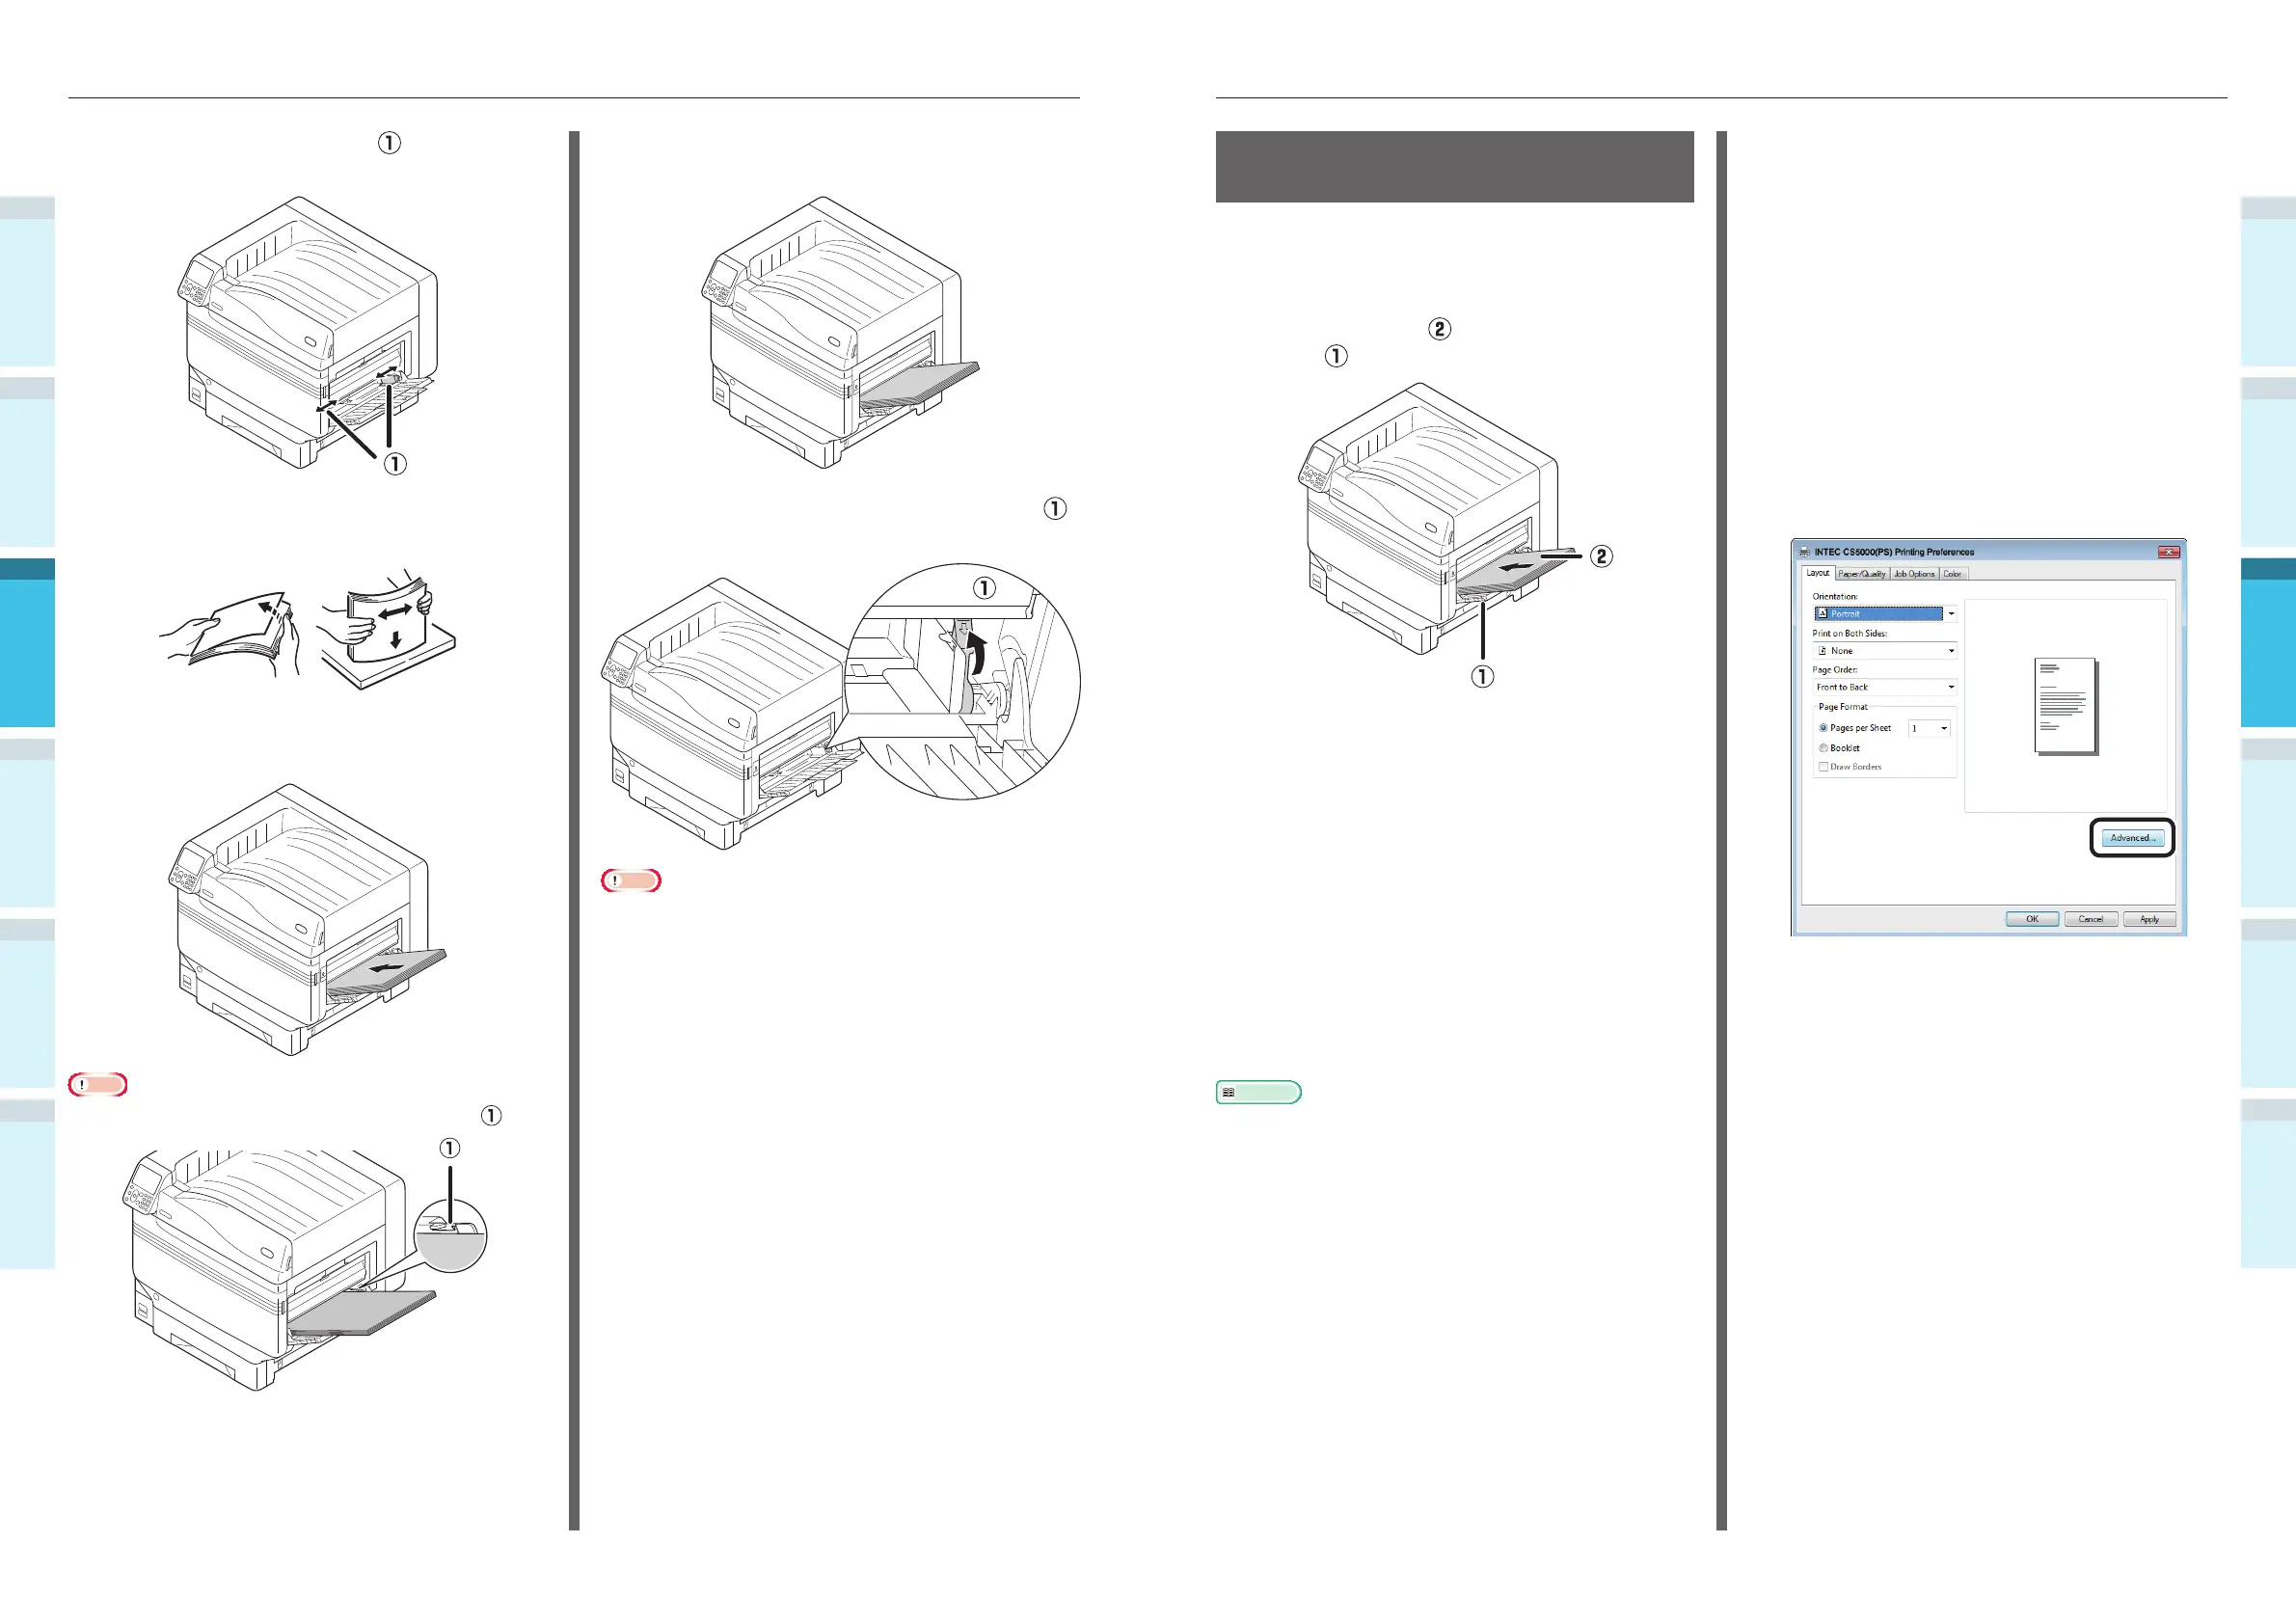The height and width of the screenshot is (1624, 2296).
Task: Switch to the Job Options tab
Action: click(1914, 574)
